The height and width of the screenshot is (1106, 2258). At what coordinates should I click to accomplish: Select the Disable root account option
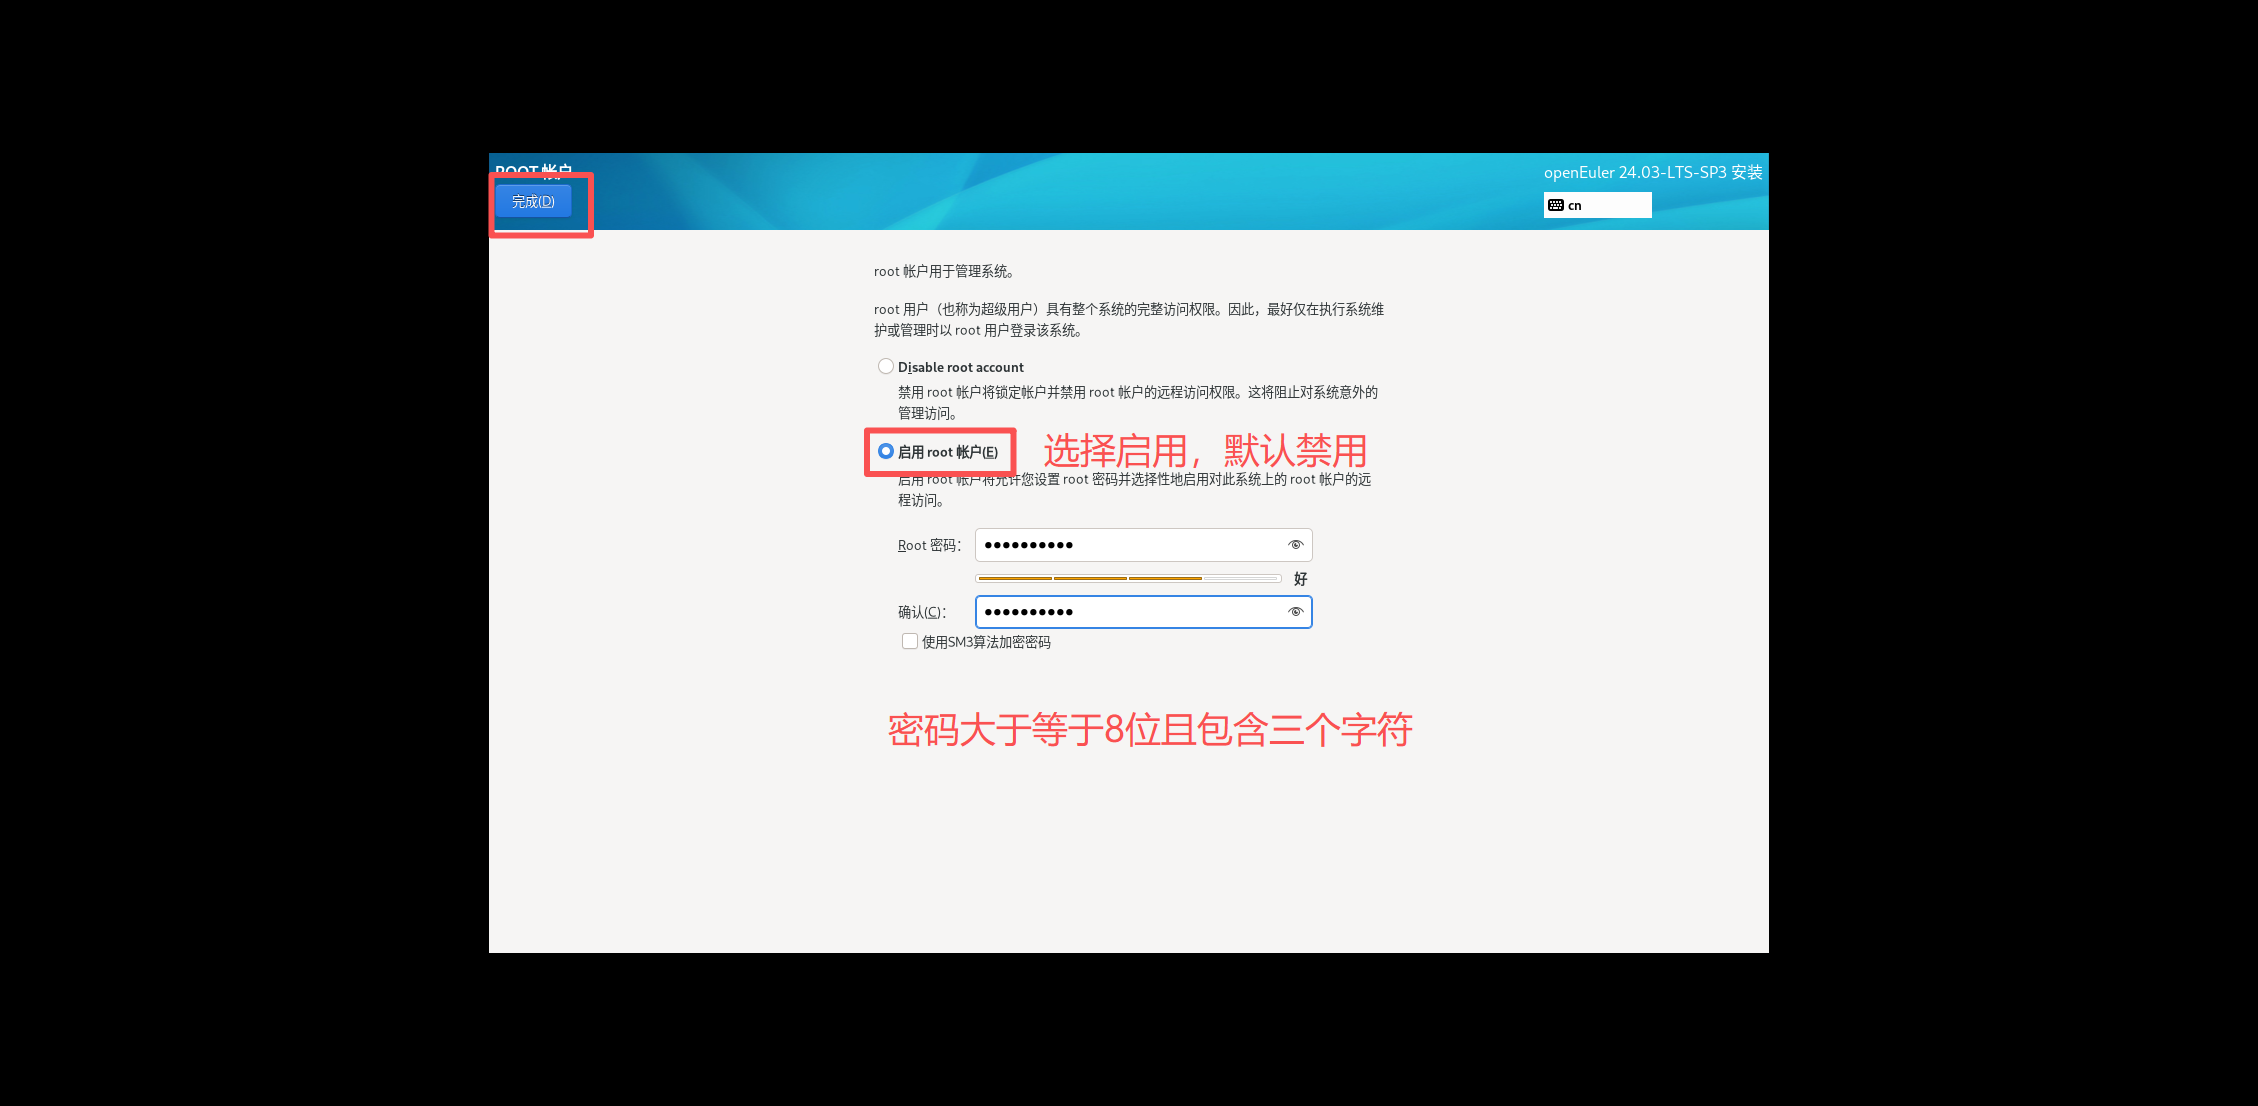click(x=886, y=367)
